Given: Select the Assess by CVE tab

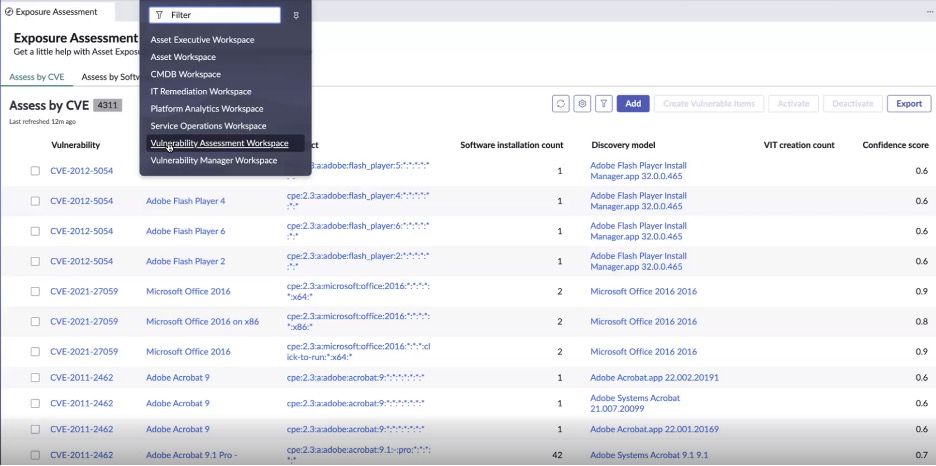Looking at the screenshot, I should tap(37, 78).
